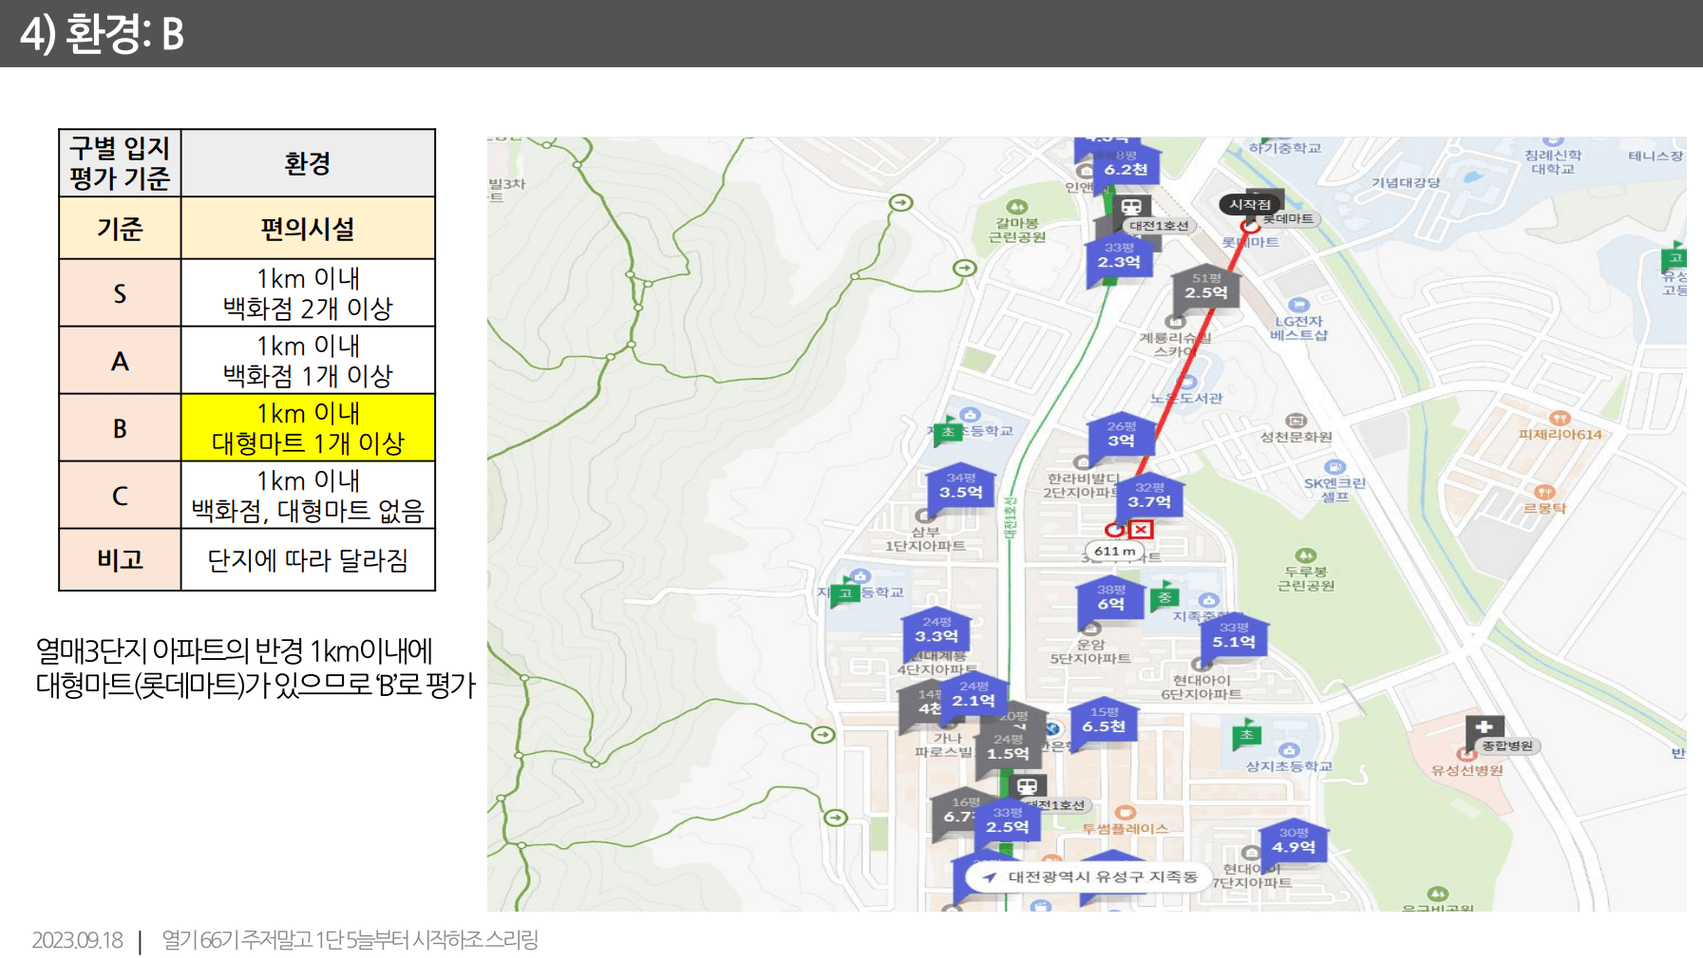Click the 르봉탁 restaurant icon

[1545, 492]
